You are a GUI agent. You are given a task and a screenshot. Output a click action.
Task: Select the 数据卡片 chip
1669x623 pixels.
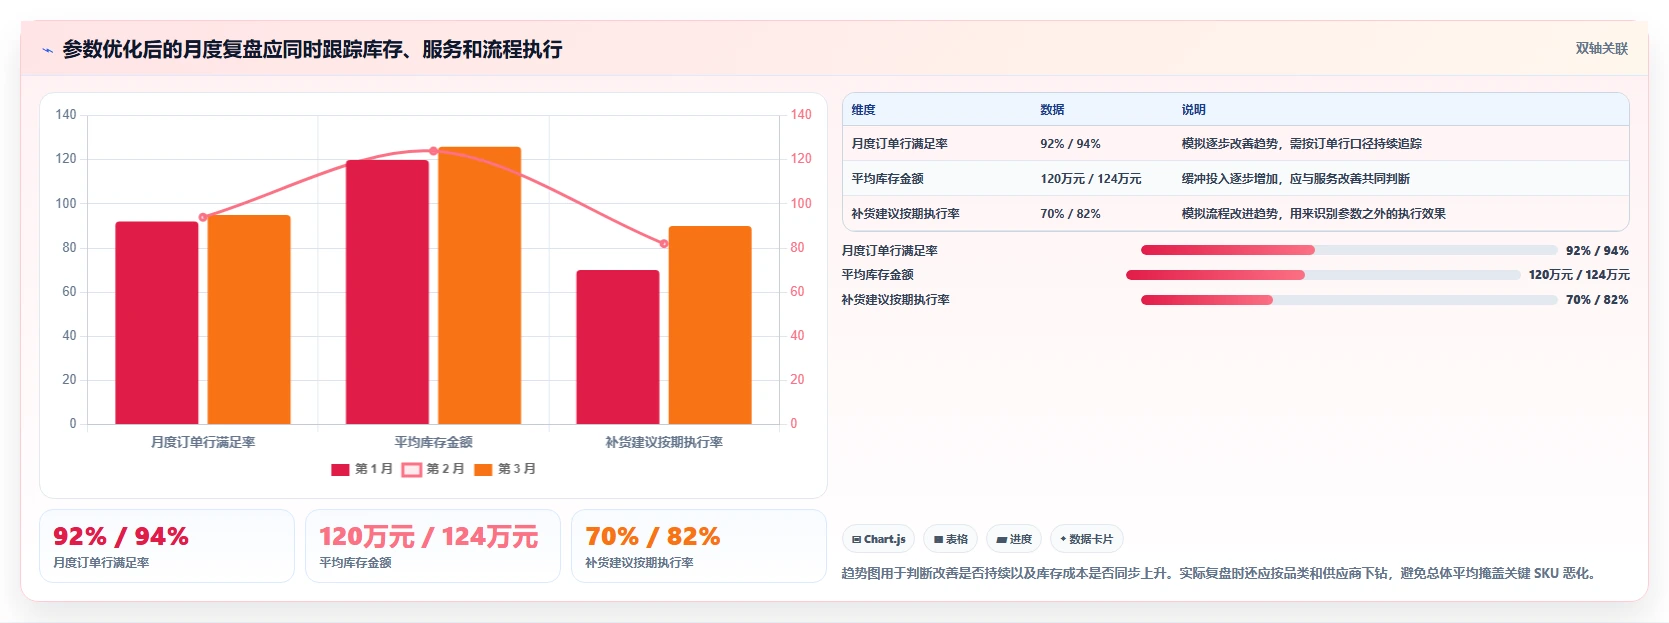click(1087, 539)
